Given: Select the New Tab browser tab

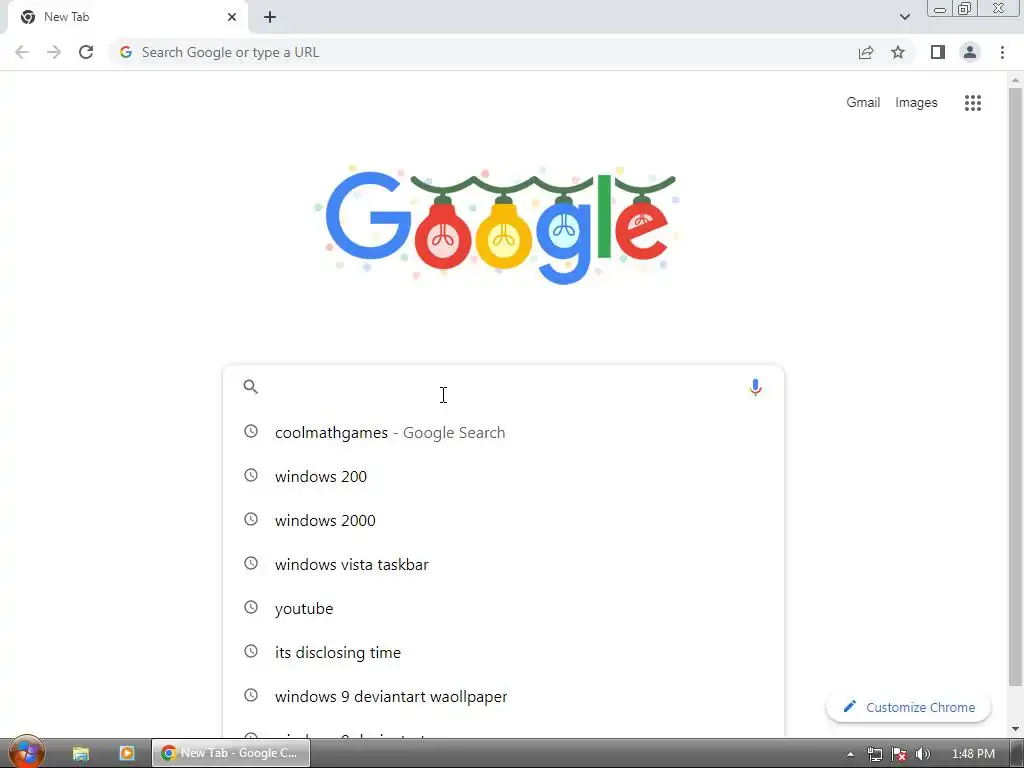Looking at the screenshot, I should tap(127, 18).
